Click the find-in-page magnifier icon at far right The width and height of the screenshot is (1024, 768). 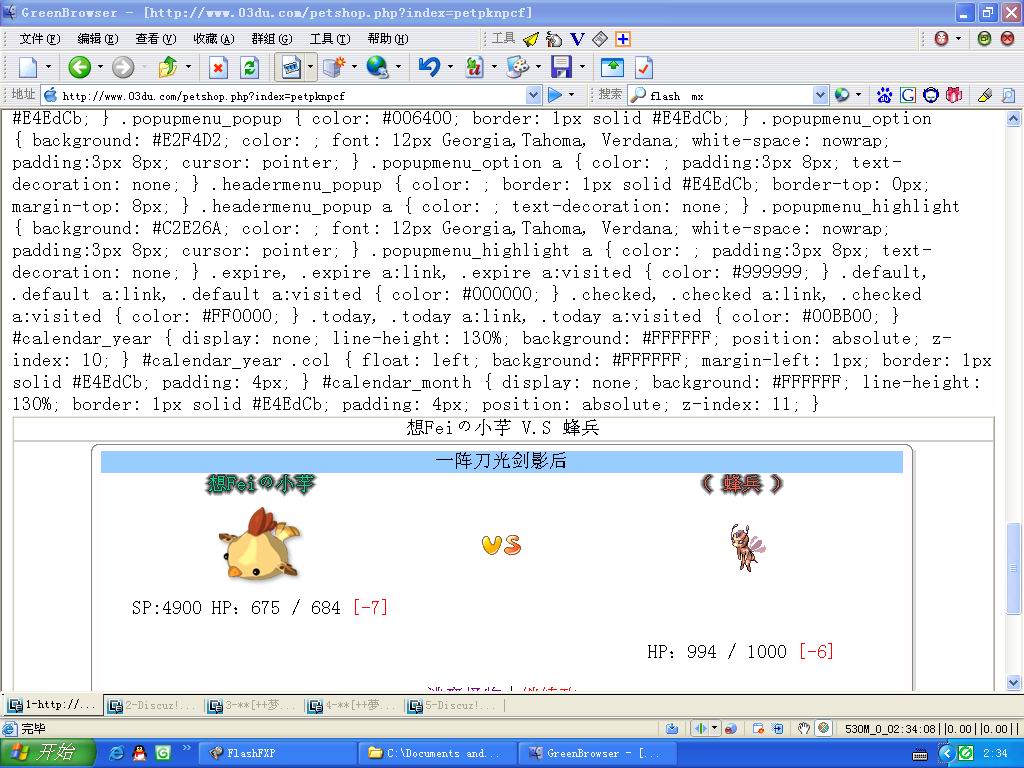coord(1008,95)
